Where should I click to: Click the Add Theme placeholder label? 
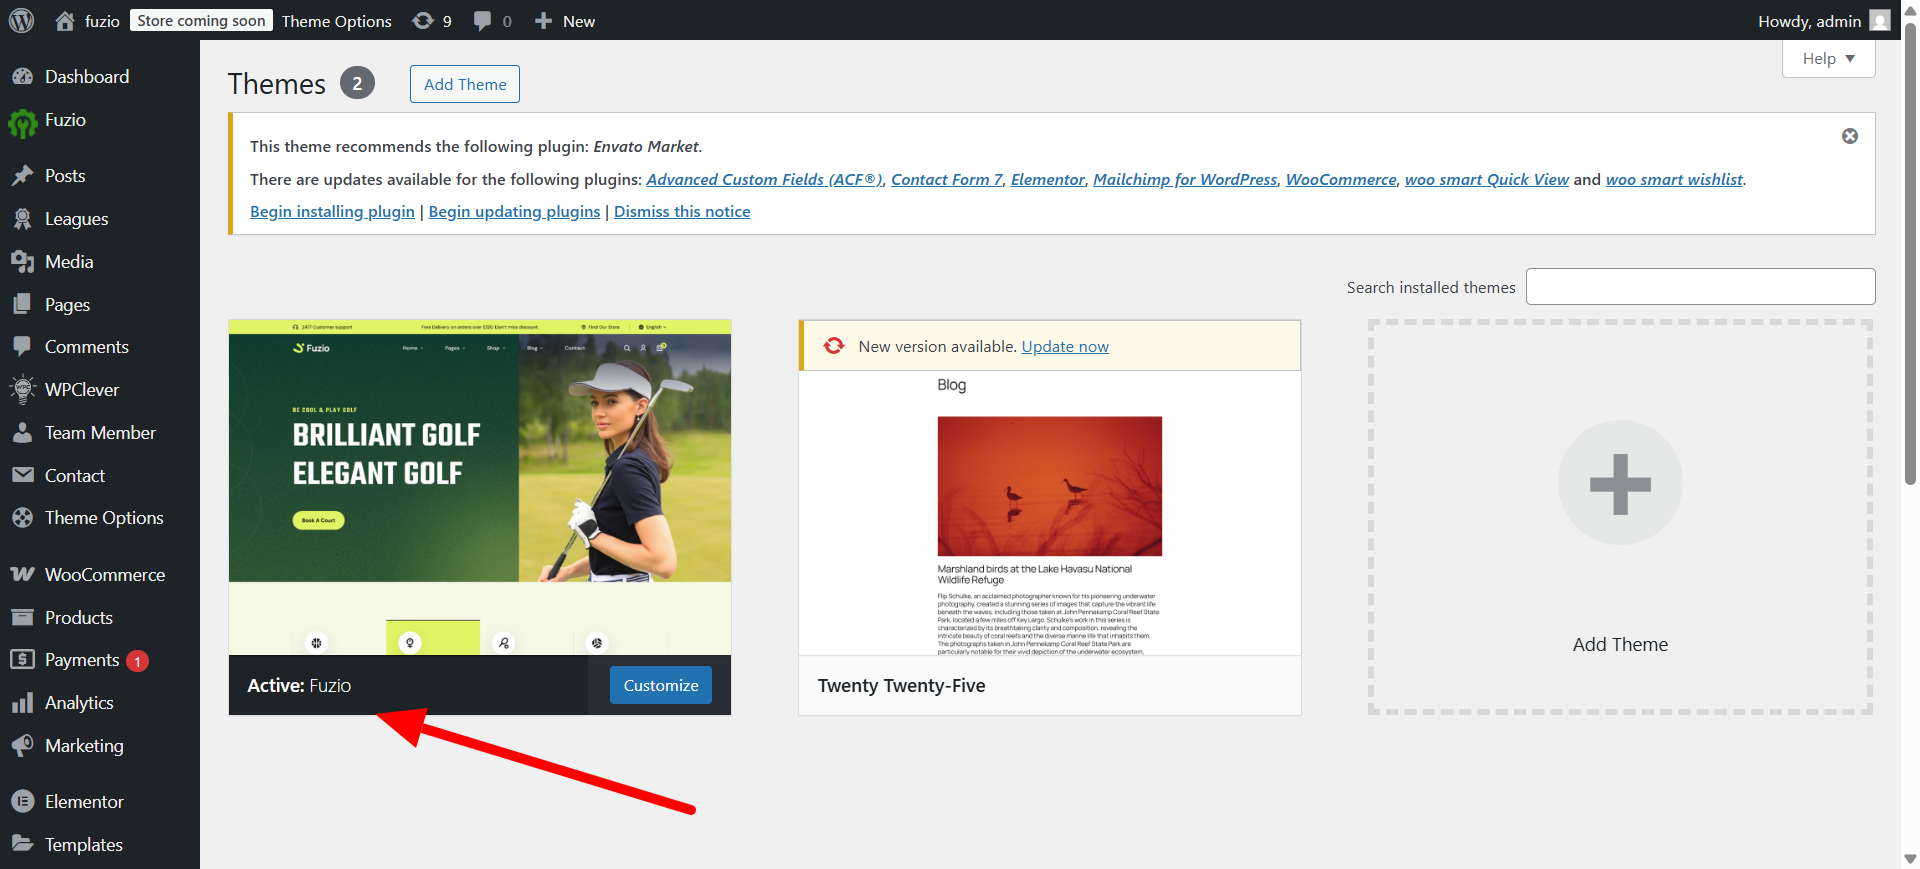pyautogui.click(x=1620, y=645)
